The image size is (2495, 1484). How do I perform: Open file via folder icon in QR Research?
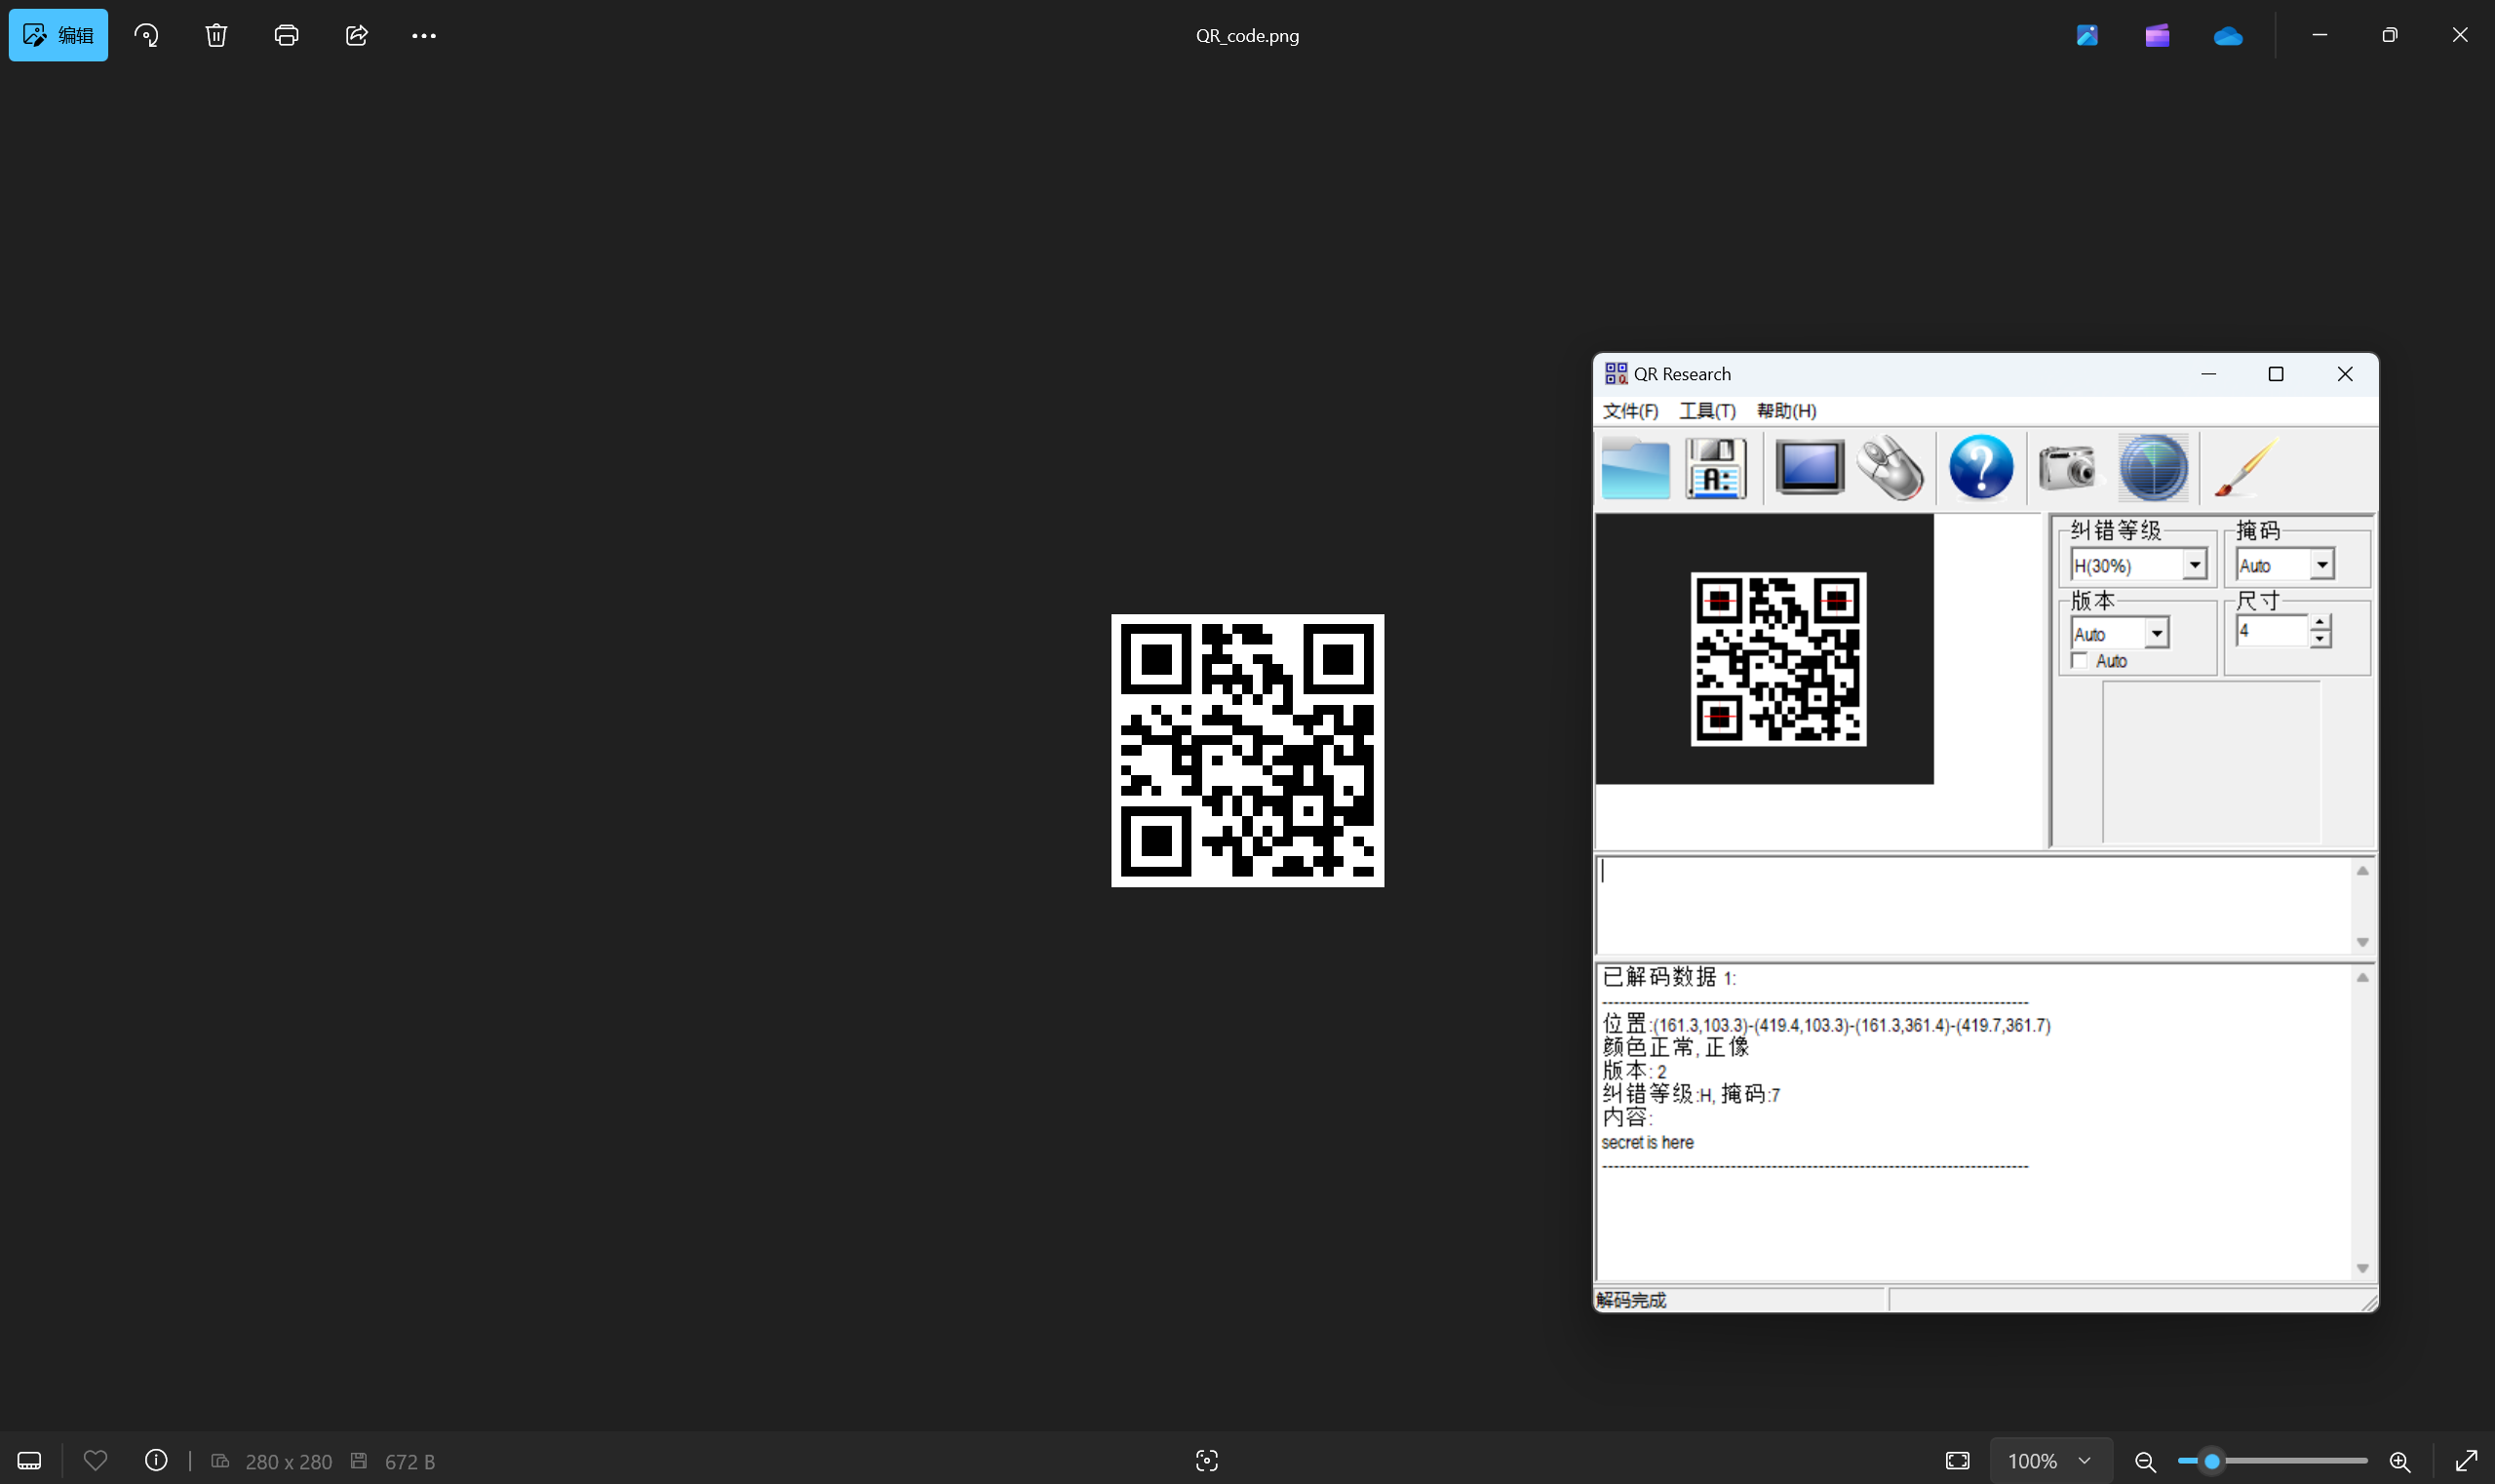tap(1635, 467)
